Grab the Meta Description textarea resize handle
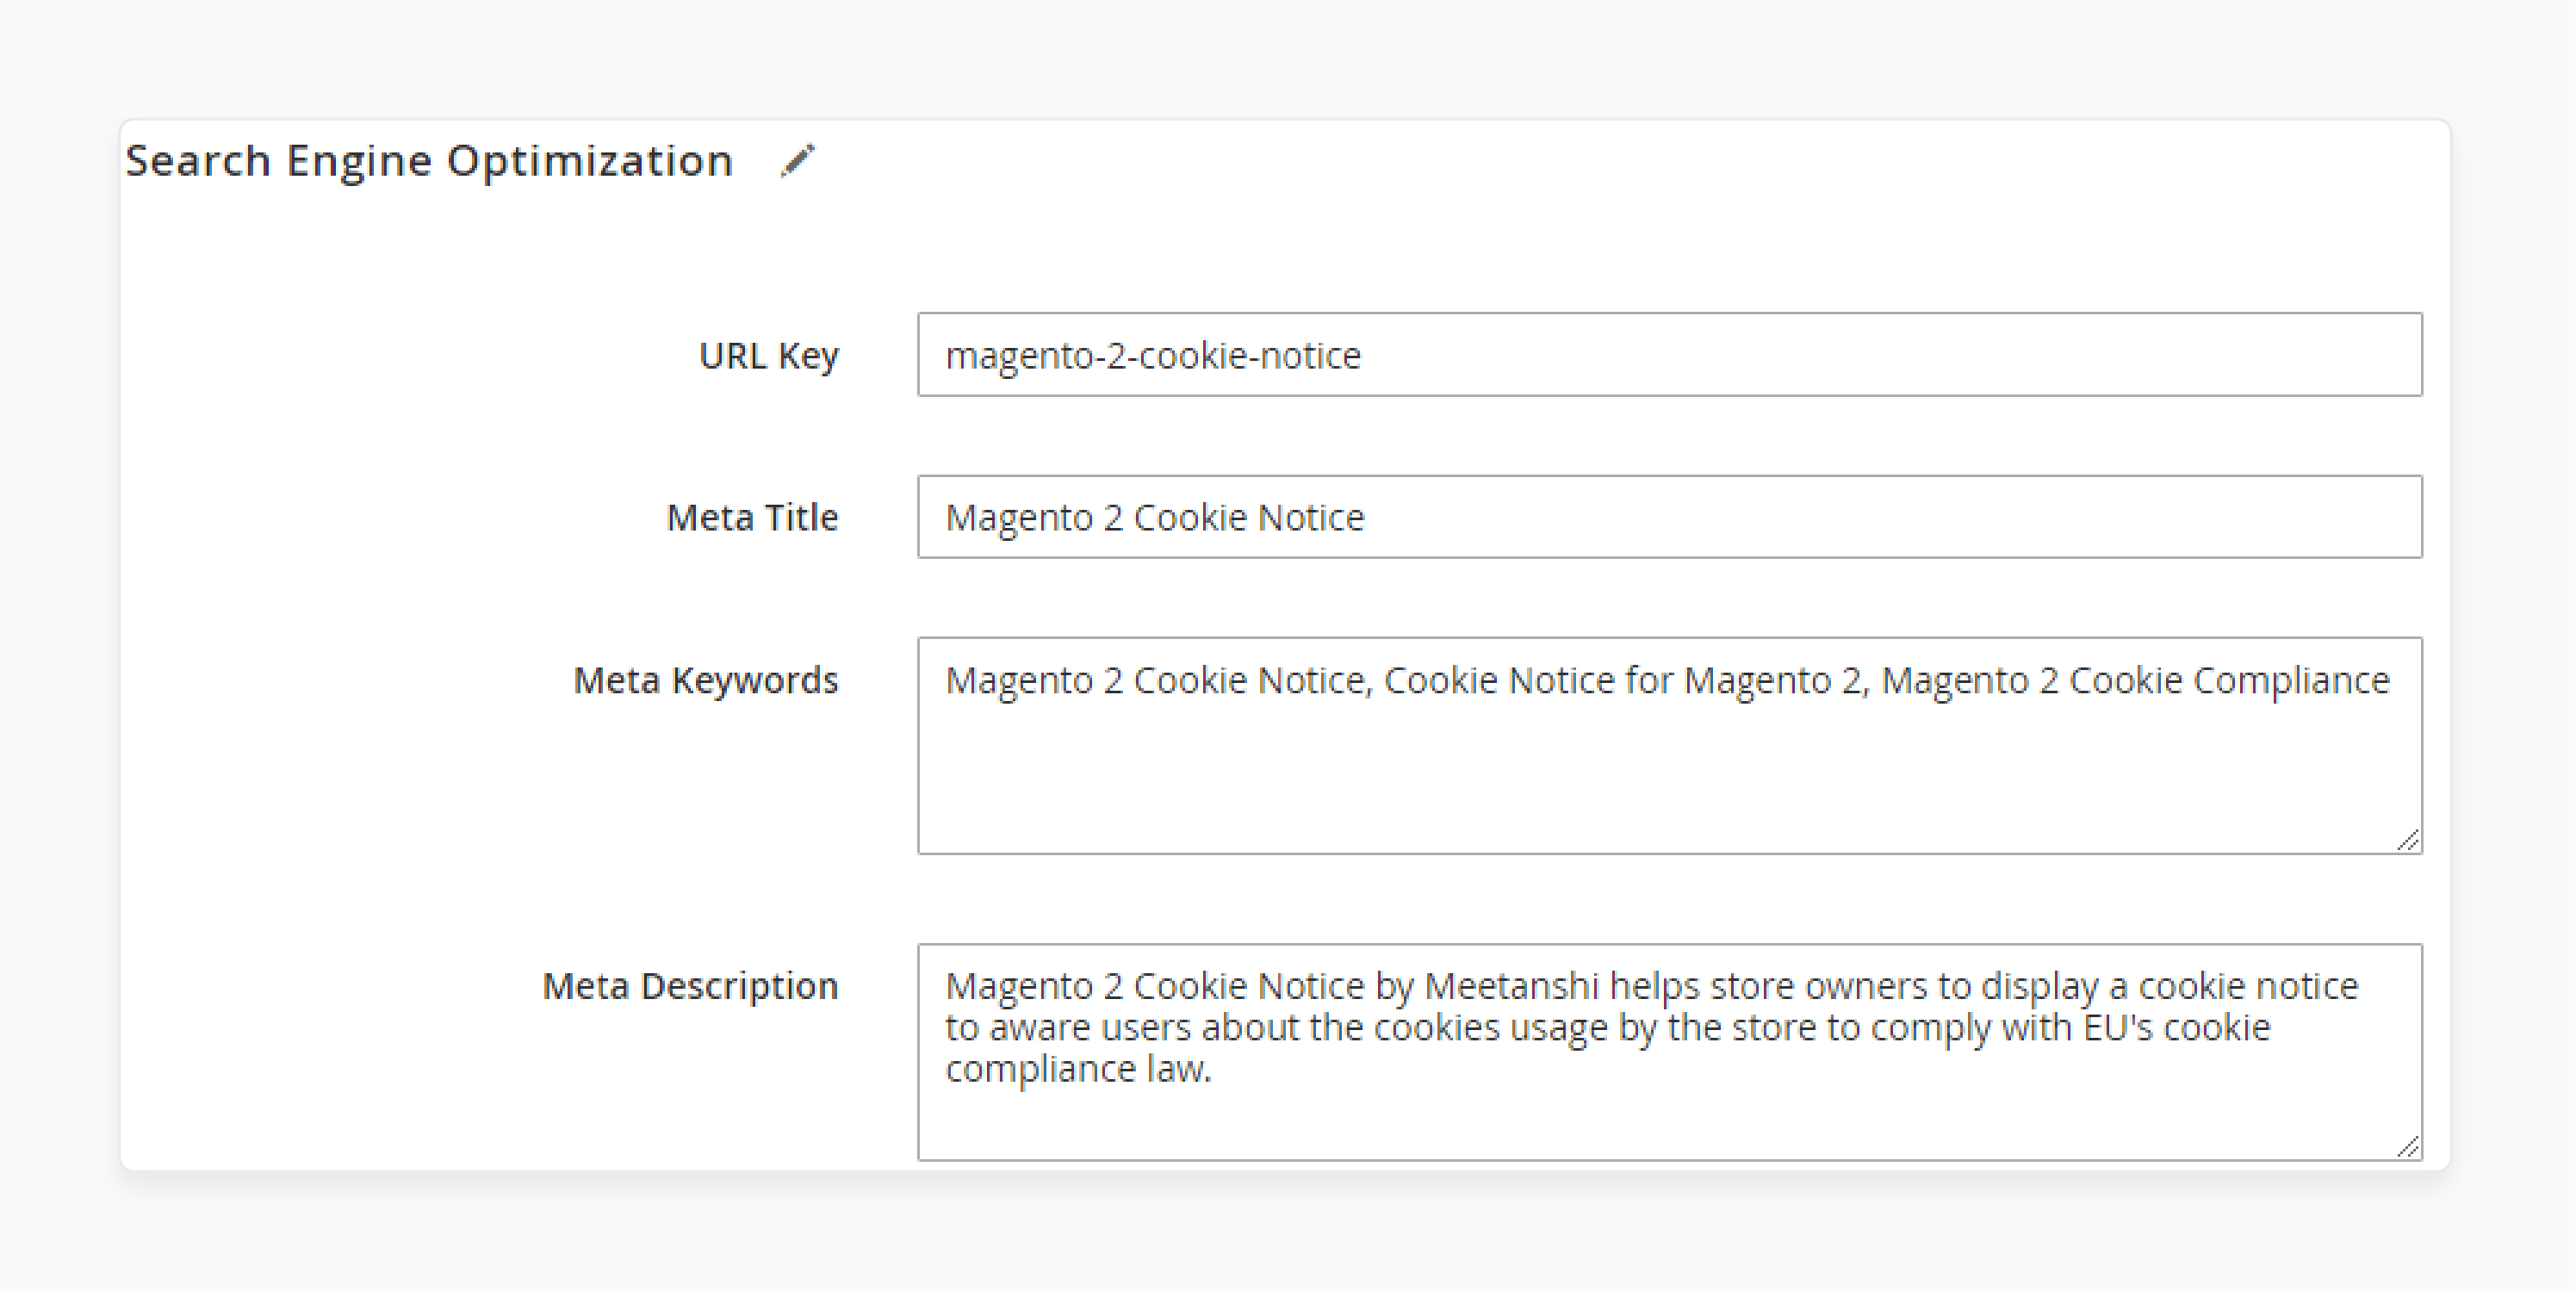Viewport: 2576px width, 1291px height. [x=2408, y=1147]
